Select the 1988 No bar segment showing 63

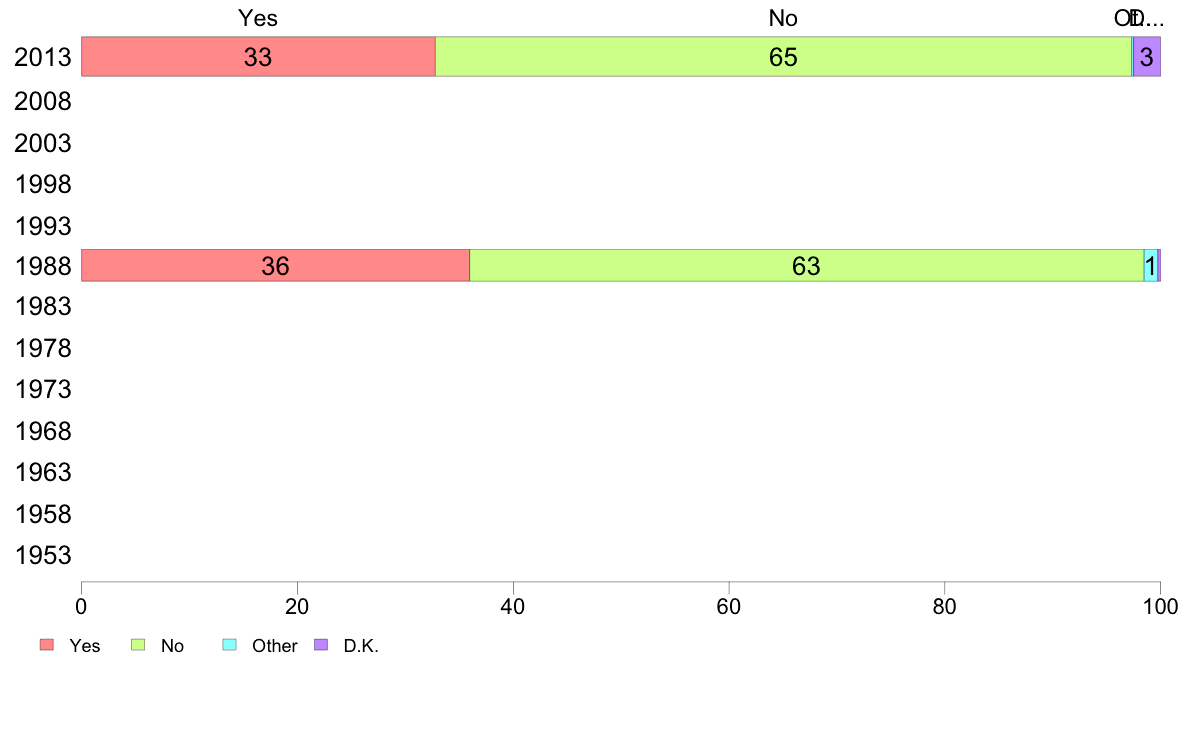(x=807, y=265)
